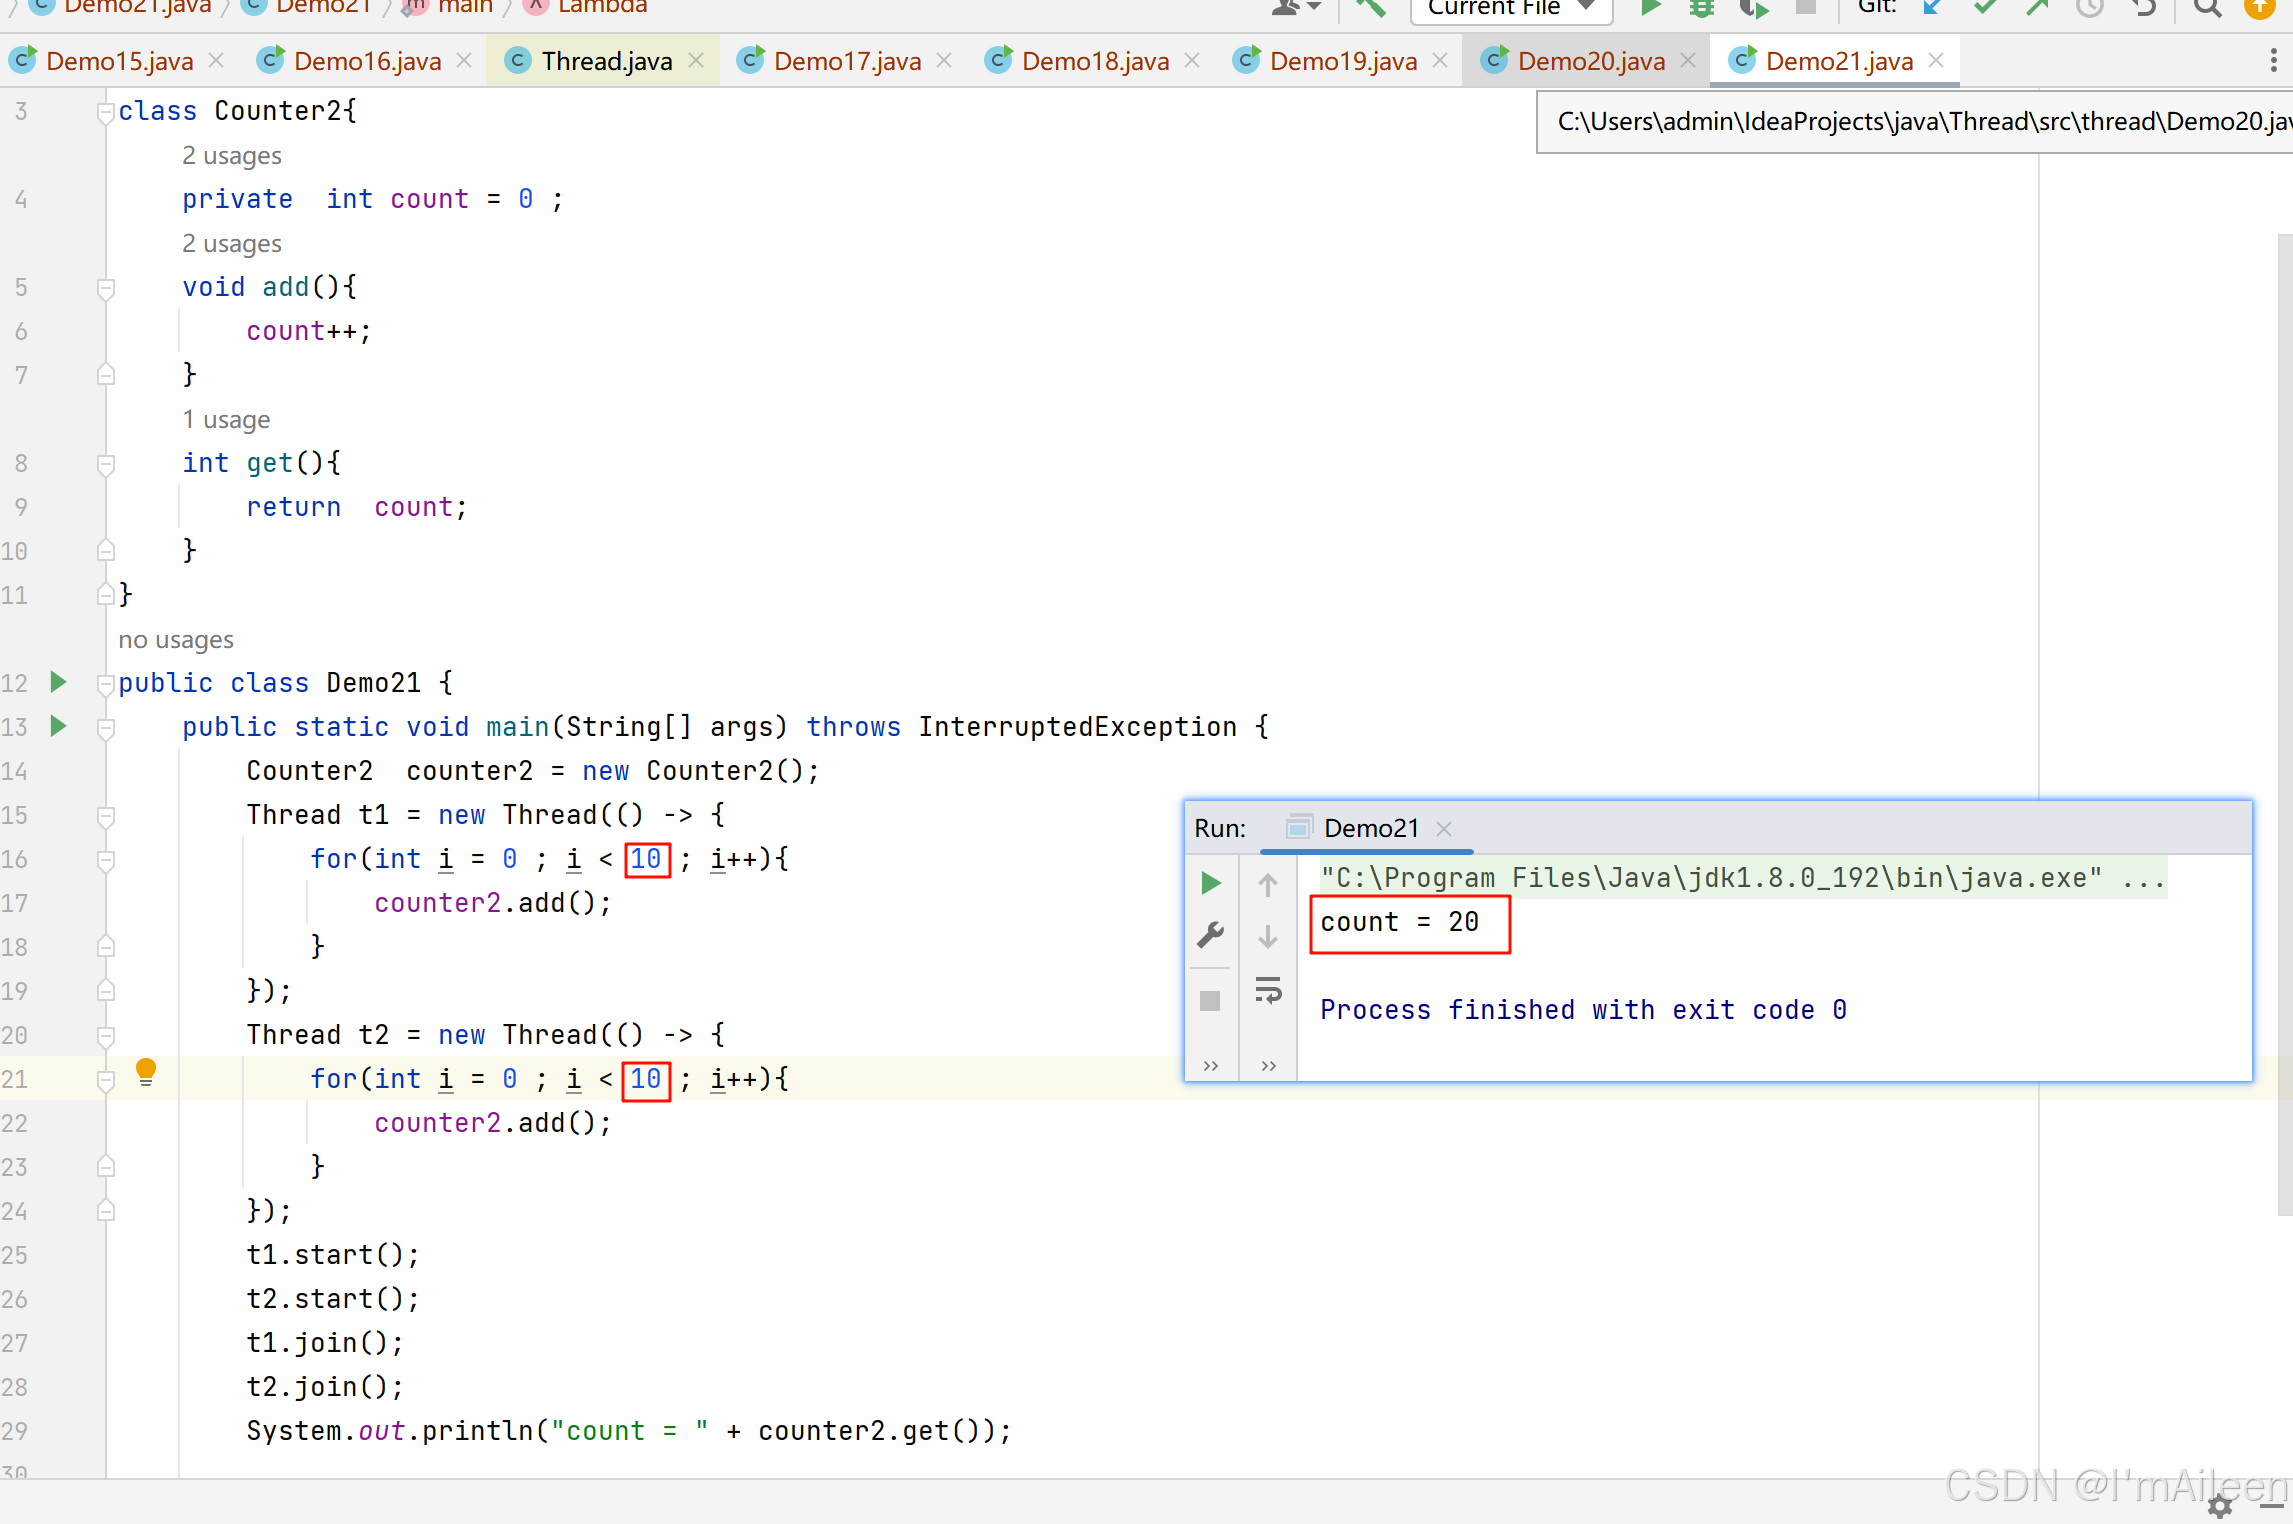Rerun Demo21 in the Run panel
This screenshot has width=2293, height=1524.
(x=1211, y=883)
